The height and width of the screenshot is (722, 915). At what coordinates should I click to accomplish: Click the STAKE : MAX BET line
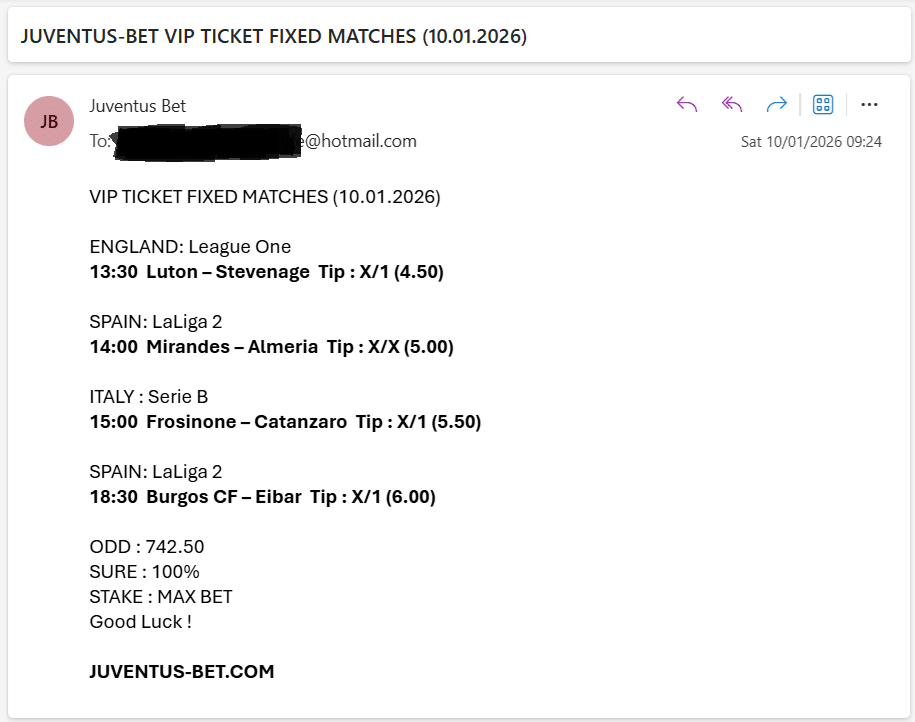[160, 596]
